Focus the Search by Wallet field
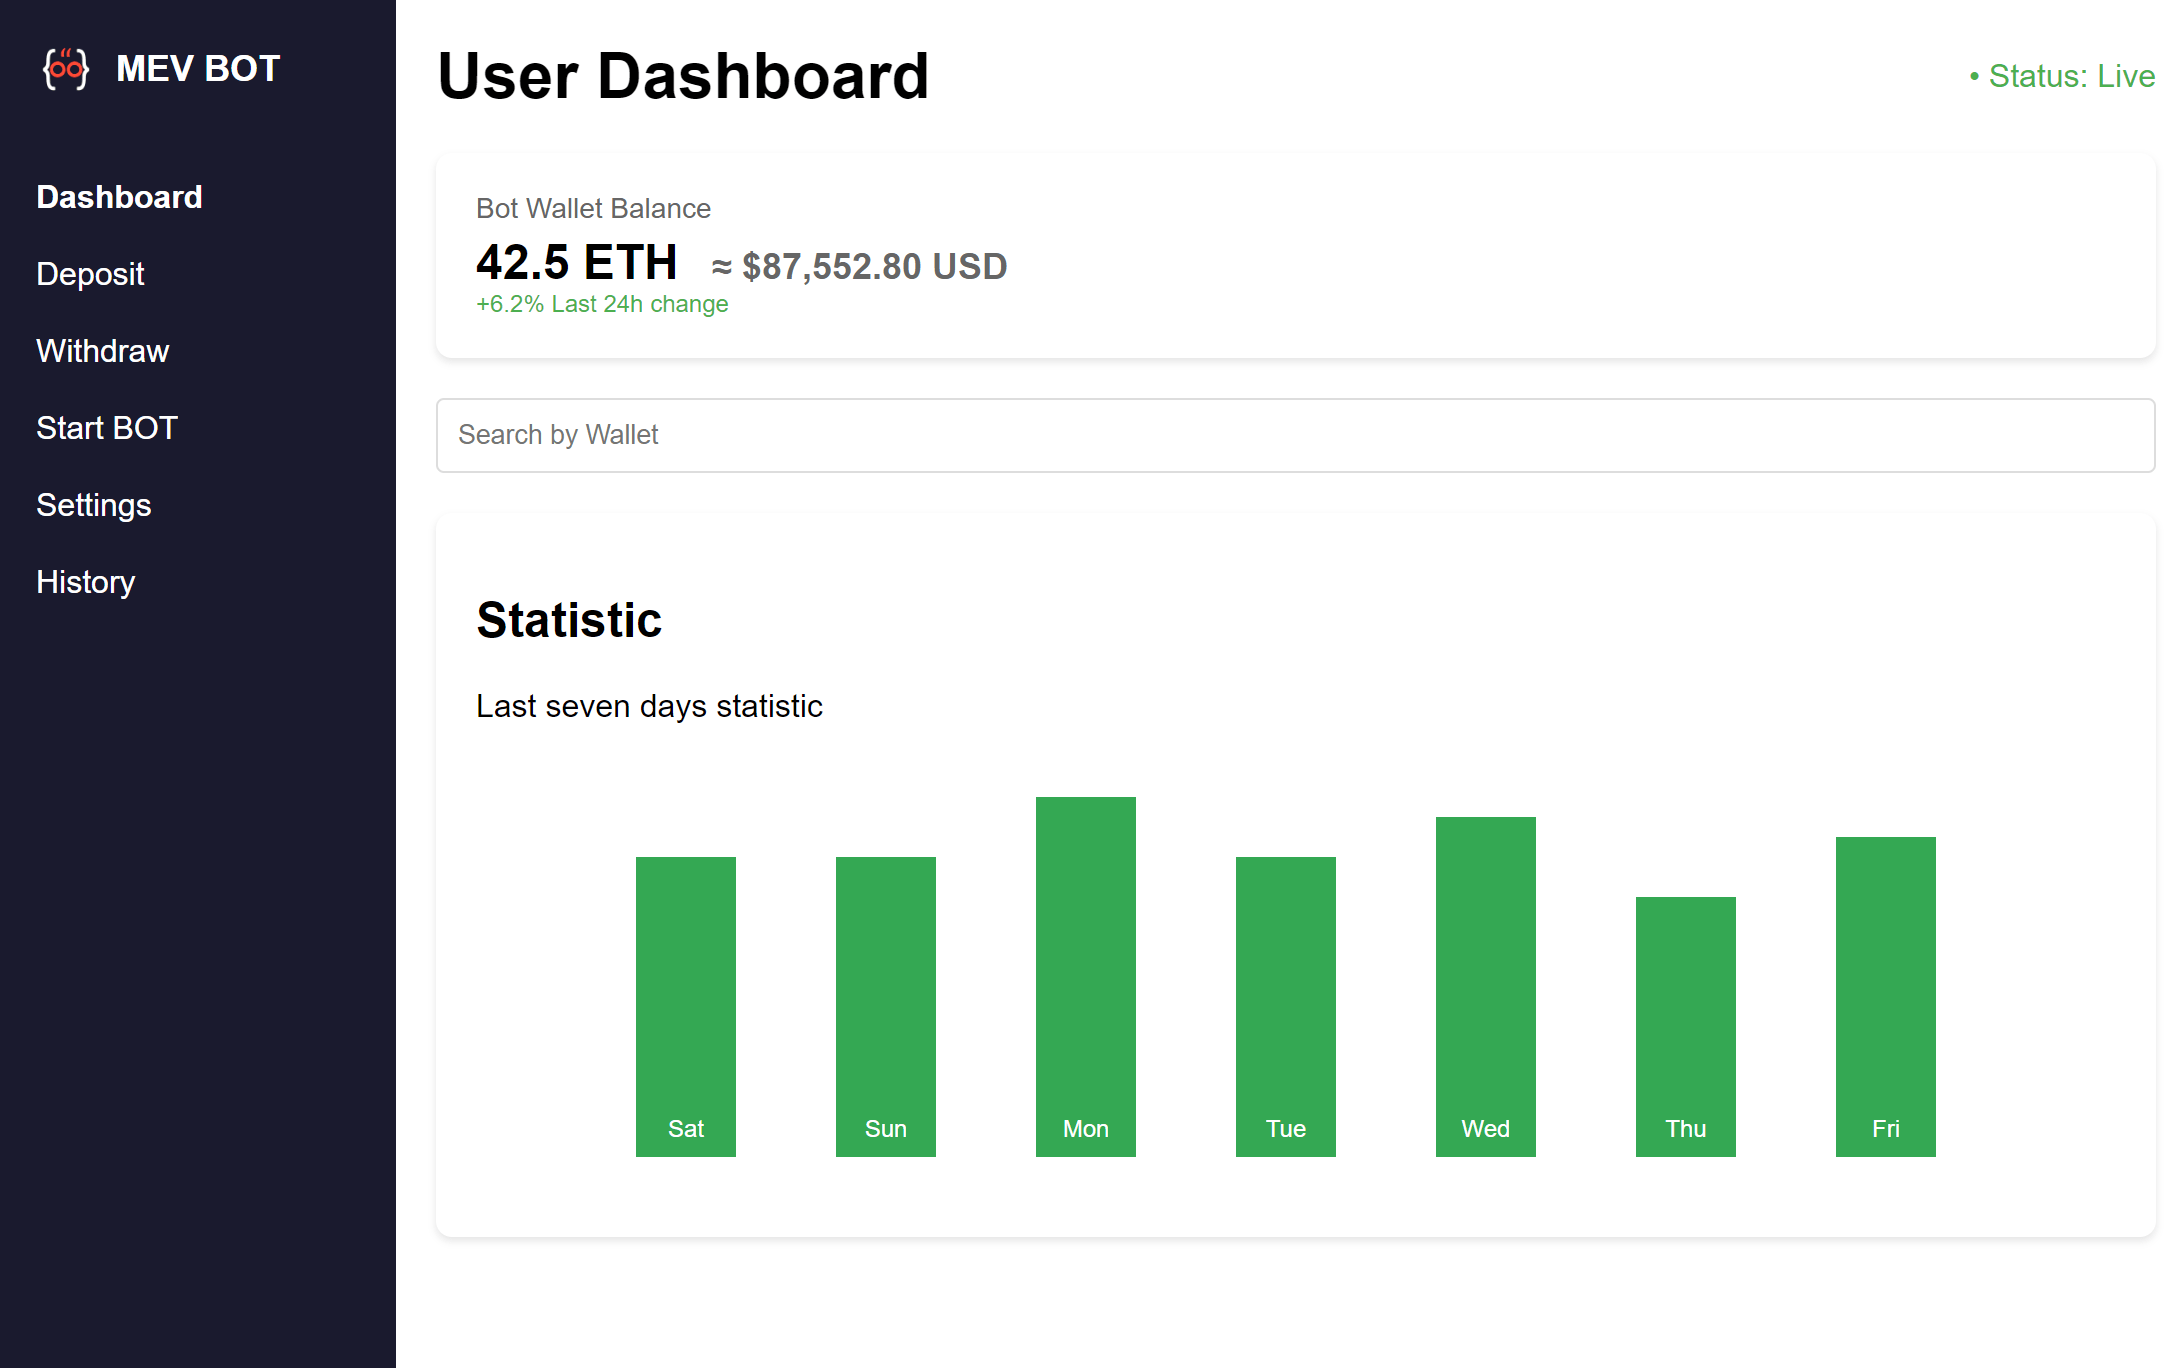 click(1295, 435)
